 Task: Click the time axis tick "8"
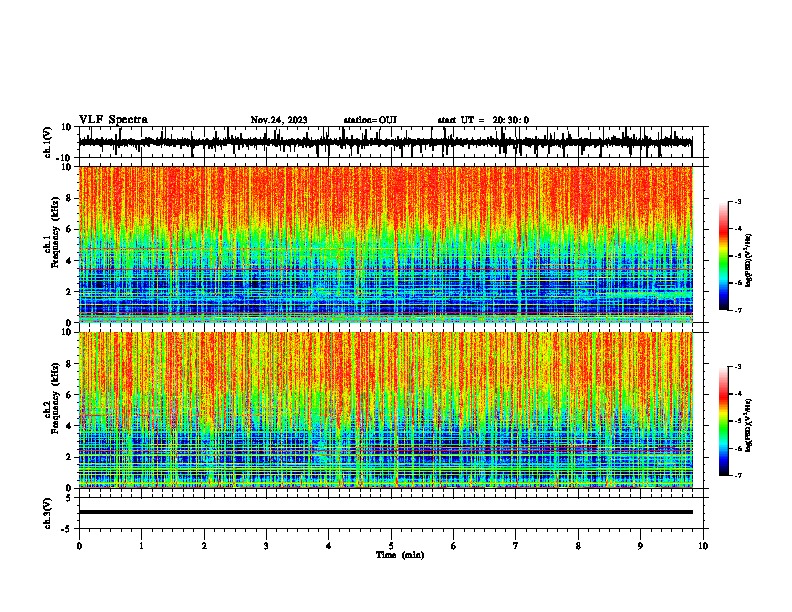point(578,546)
